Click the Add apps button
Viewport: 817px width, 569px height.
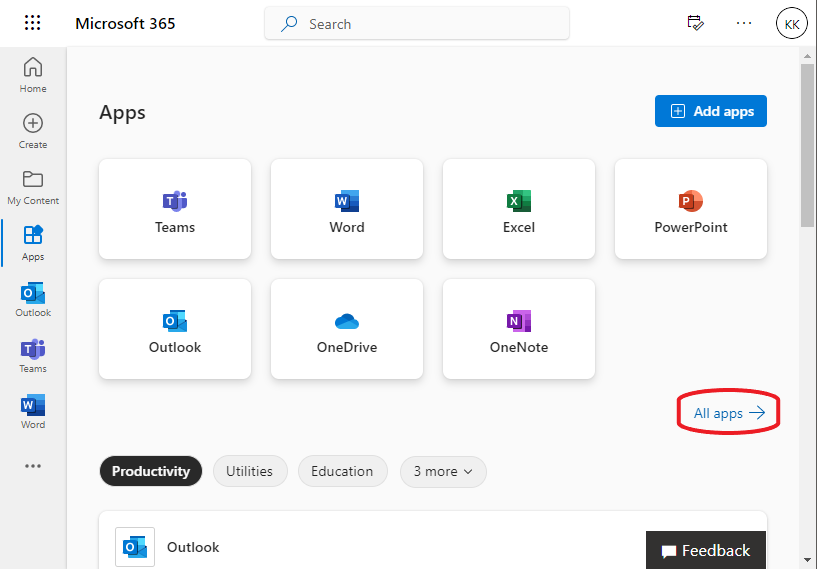711,111
